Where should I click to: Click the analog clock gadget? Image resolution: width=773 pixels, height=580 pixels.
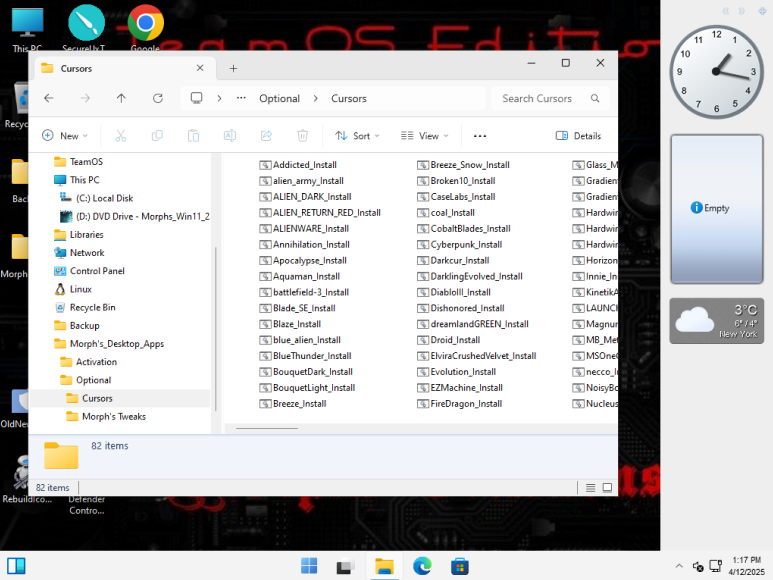(716, 72)
